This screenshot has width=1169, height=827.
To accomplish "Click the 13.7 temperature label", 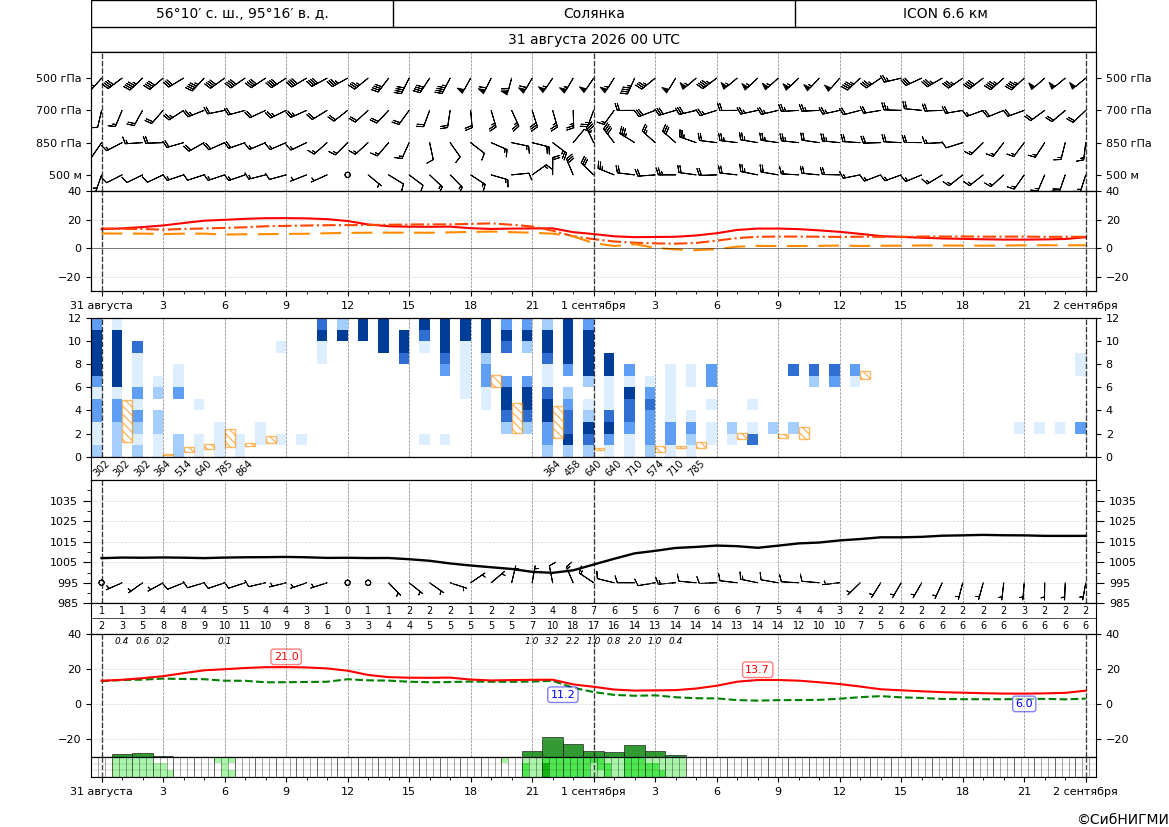I will (x=757, y=669).
